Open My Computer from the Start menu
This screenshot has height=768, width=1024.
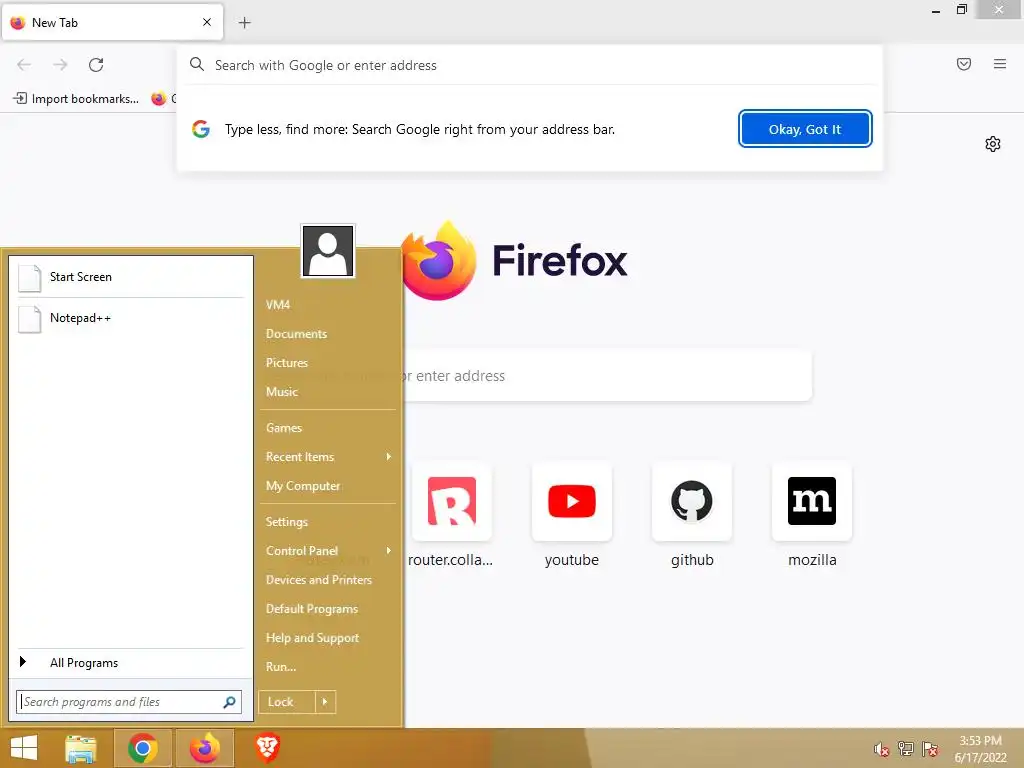tap(303, 486)
